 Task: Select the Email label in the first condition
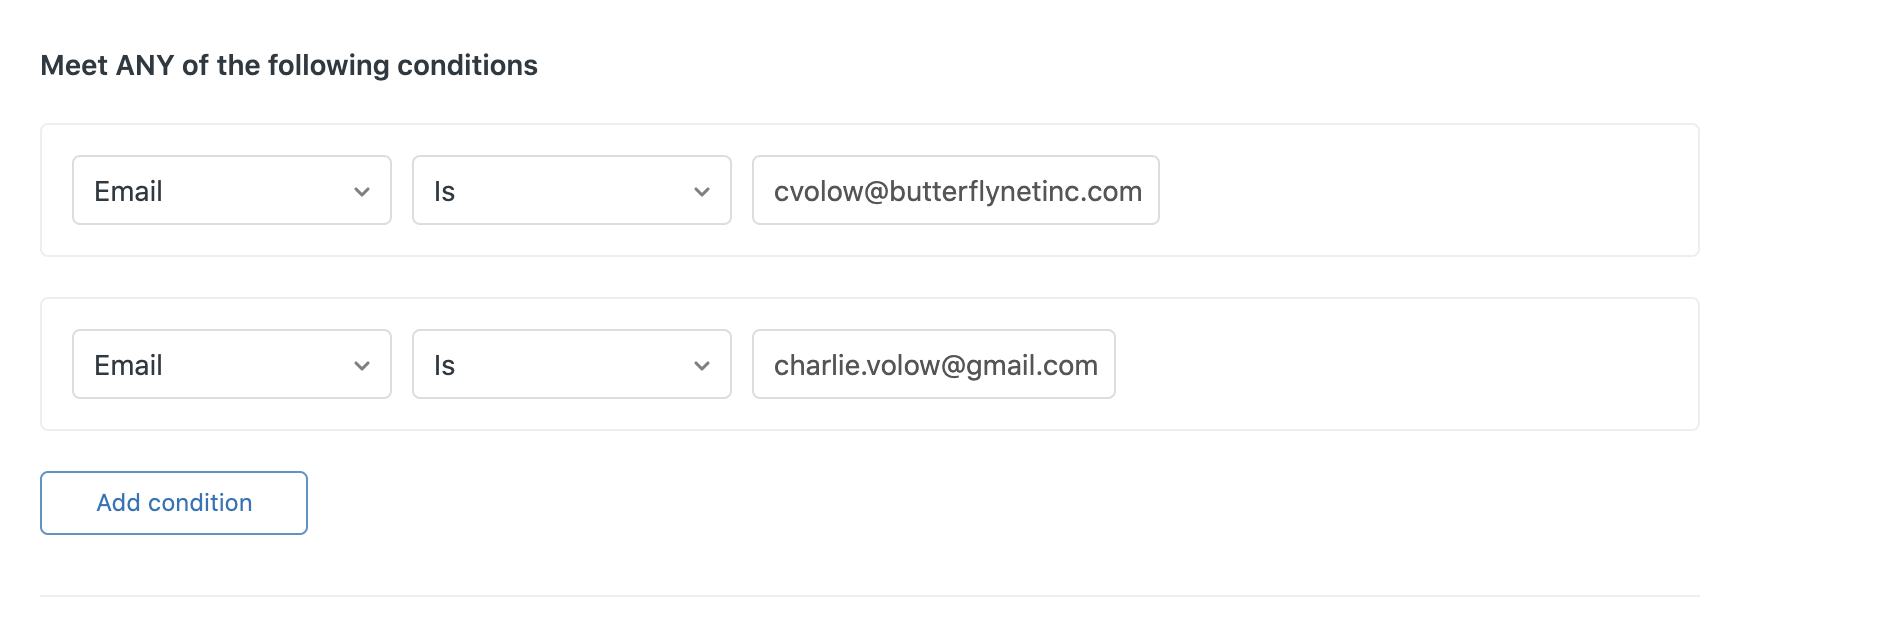[128, 191]
